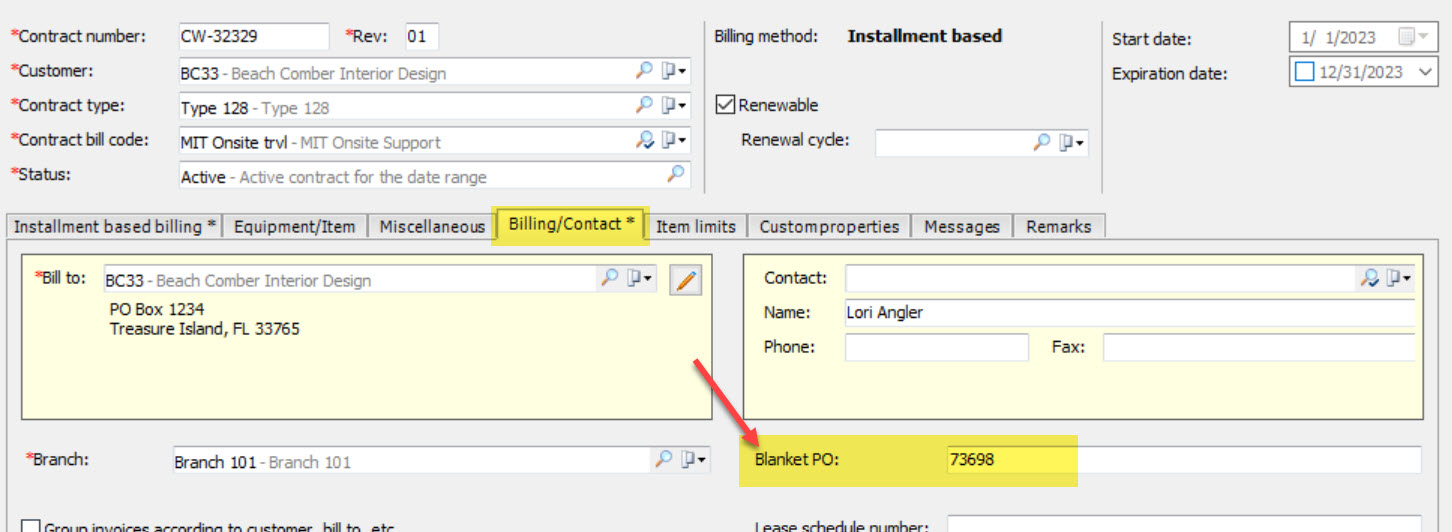Uncheck the Renewable checkbox
Viewport: 1452px width, 532px height.
click(x=726, y=104)
